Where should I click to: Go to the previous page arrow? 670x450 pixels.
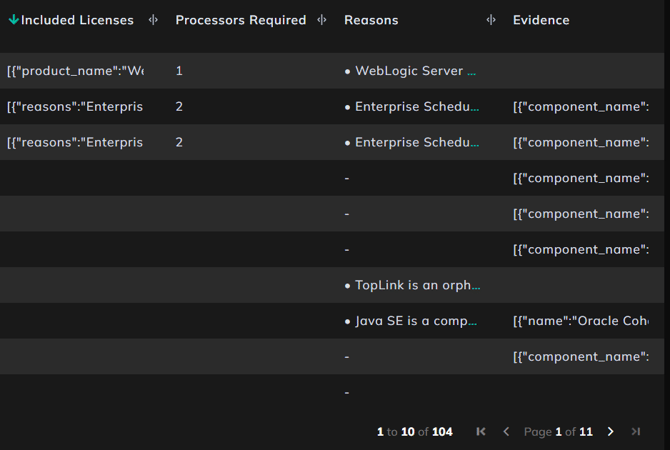click(506, 432)
